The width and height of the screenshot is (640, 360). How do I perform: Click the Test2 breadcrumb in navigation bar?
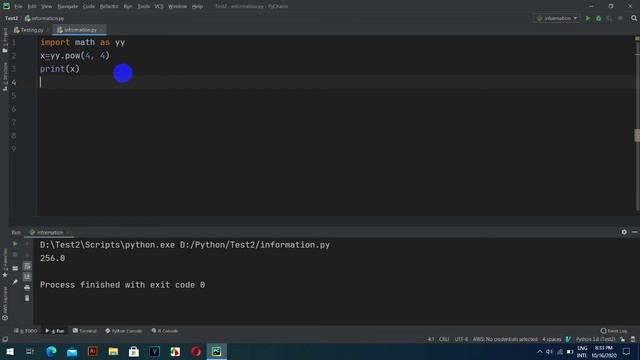coord(11,18)
